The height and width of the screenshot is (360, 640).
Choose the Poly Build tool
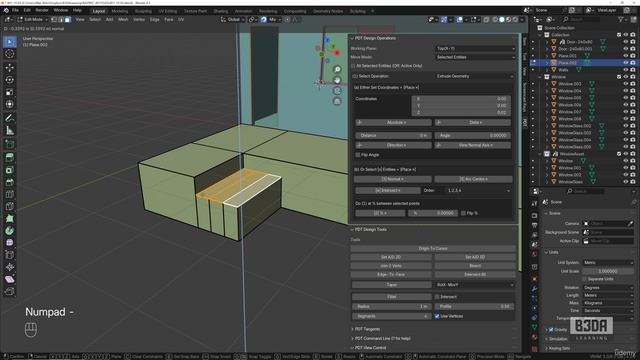(10, 218)
